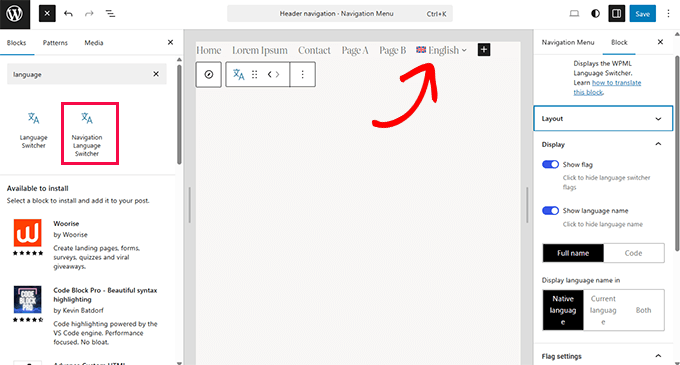The width and height of the screenshot is (680, 365).
Task: Click the block drag handle
Action: [255, 75]
